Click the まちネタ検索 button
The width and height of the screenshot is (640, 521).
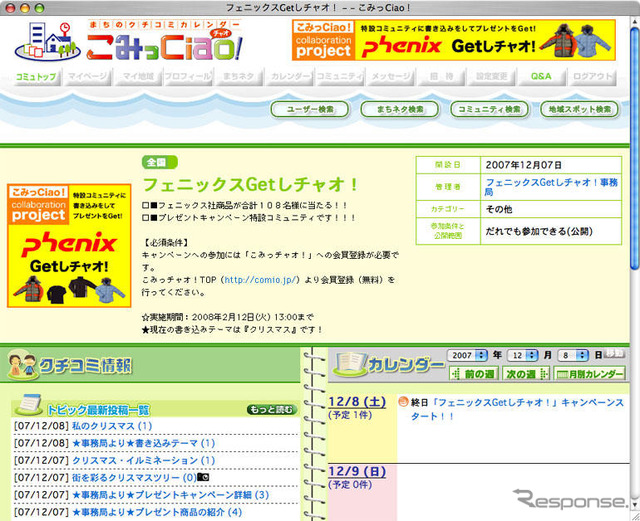coord(400,109)
